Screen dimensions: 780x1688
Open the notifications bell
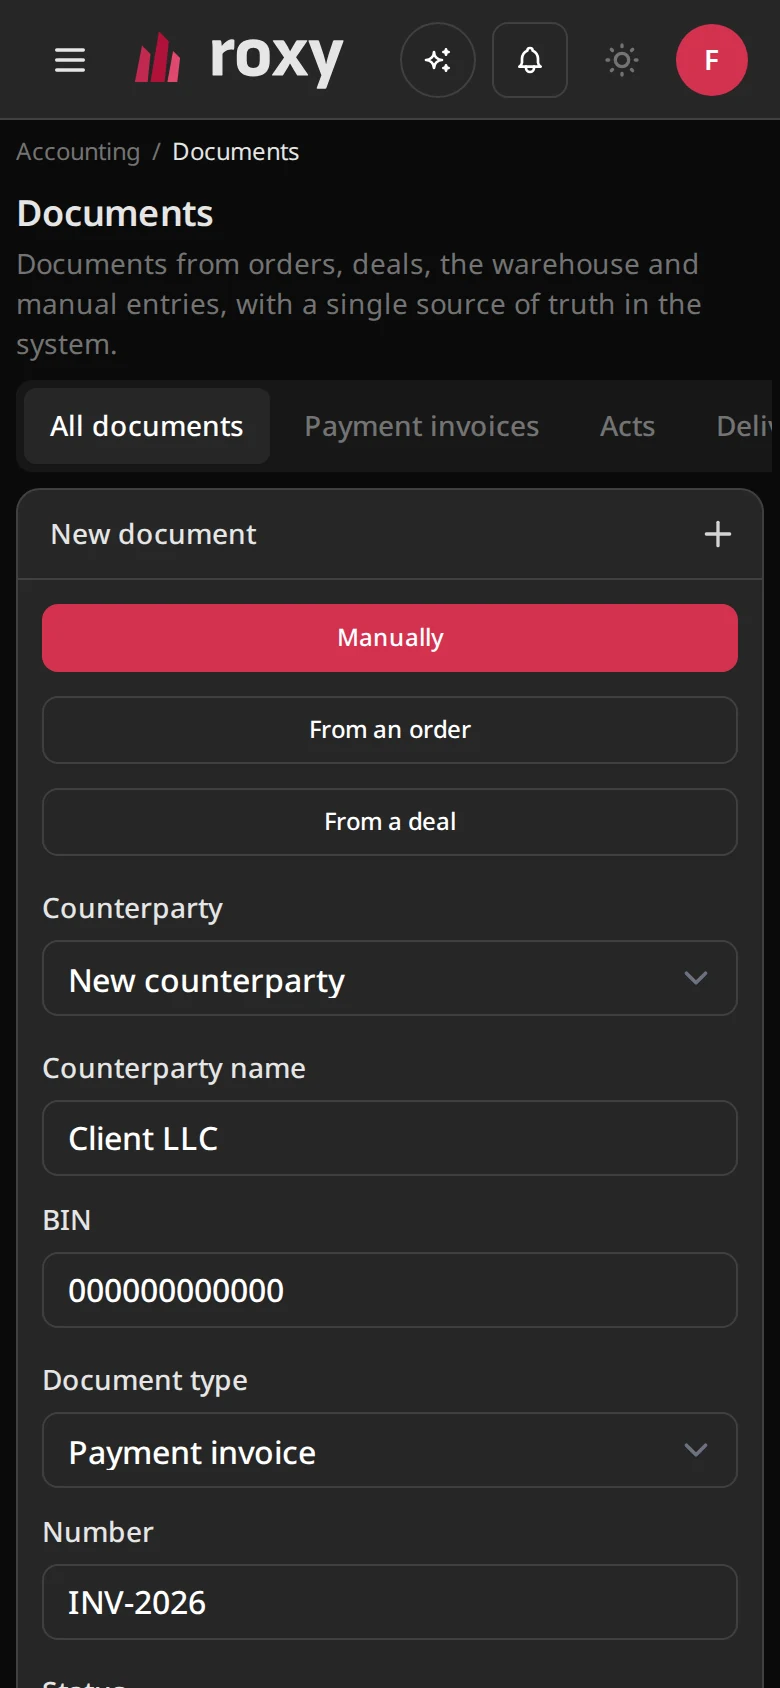click(530, 61)
